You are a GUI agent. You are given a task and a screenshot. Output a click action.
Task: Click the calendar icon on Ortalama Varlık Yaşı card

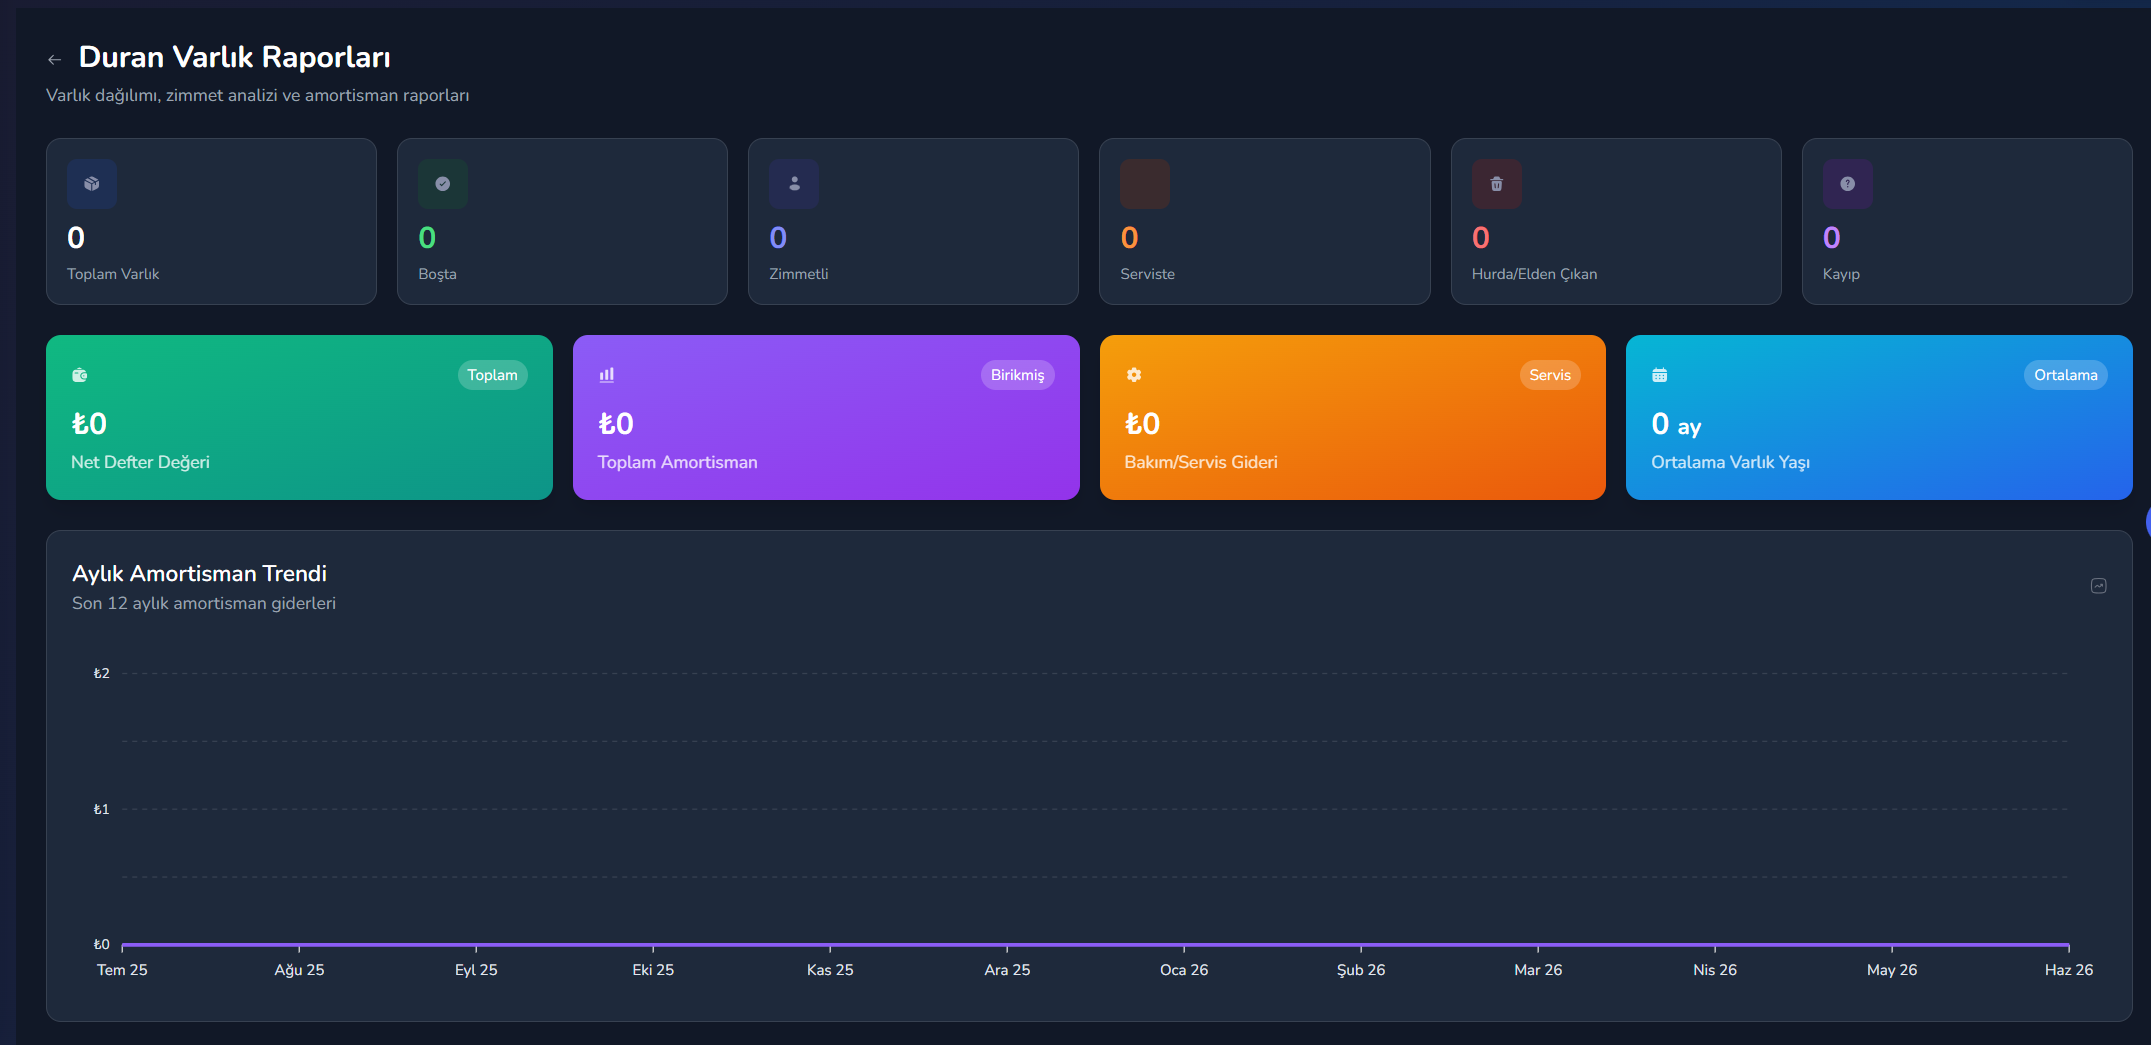click(x=1660, y=375)
